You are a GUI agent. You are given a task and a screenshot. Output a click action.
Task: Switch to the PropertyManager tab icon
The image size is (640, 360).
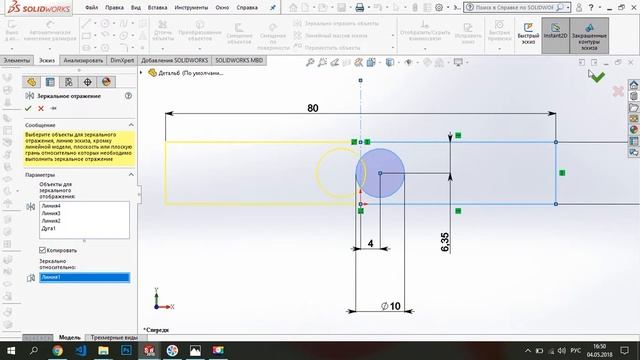pos(50,82)
